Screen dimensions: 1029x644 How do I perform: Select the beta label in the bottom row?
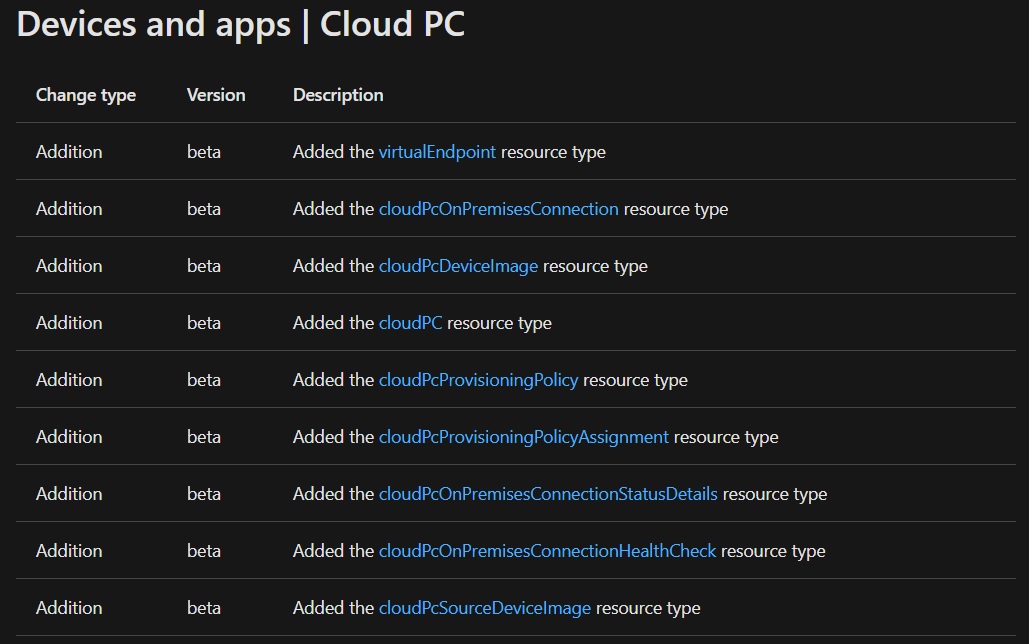pyautogui.click(x=203, y=607)
